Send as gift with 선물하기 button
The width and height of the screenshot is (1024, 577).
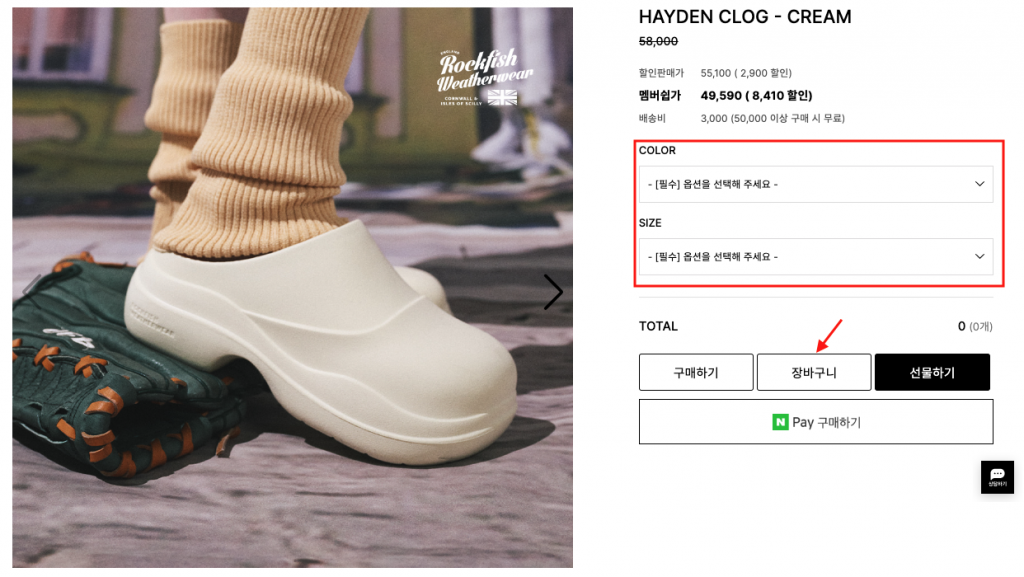933,372
